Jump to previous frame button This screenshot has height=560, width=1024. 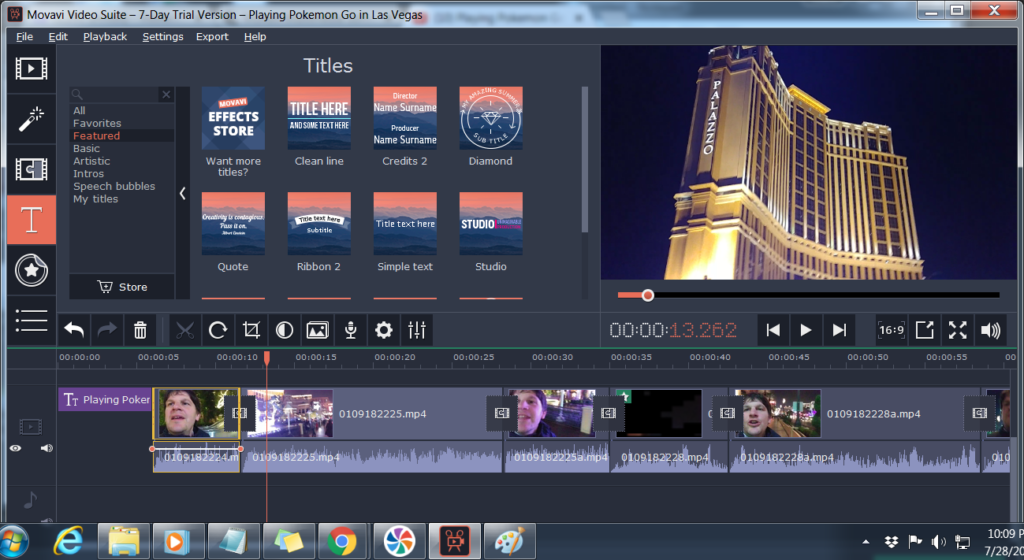(773, 330)
